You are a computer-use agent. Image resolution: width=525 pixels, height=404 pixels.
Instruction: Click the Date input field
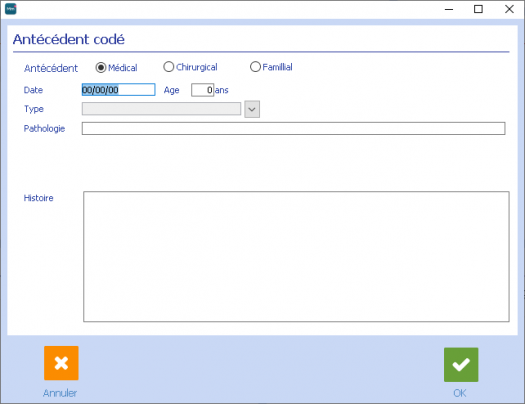point(119,90)
